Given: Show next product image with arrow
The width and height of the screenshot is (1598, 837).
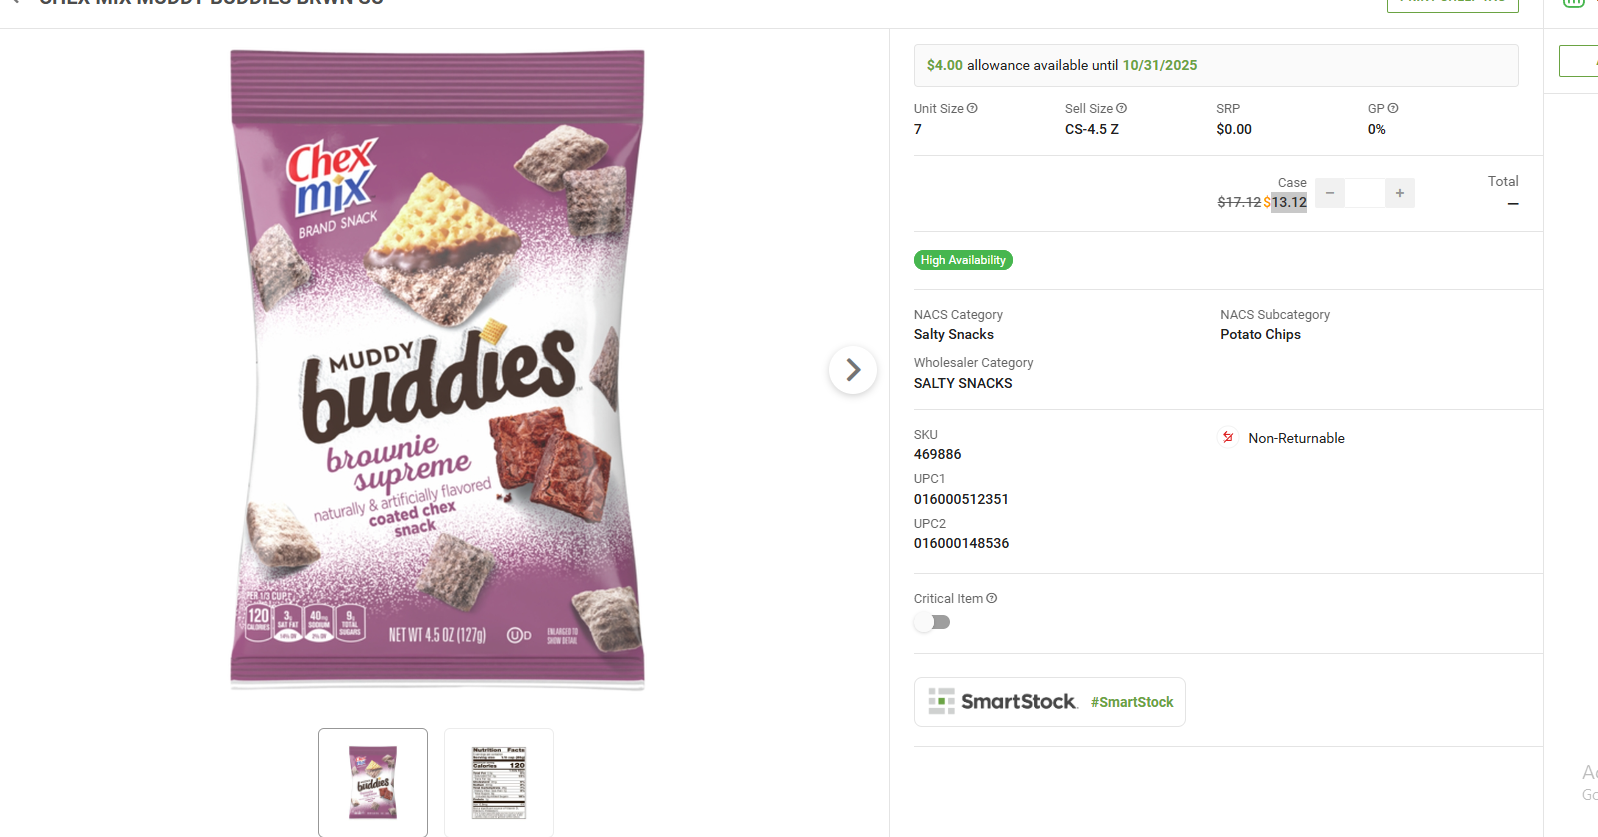Looking at the screenshot, I should click(x=853, y=370).
